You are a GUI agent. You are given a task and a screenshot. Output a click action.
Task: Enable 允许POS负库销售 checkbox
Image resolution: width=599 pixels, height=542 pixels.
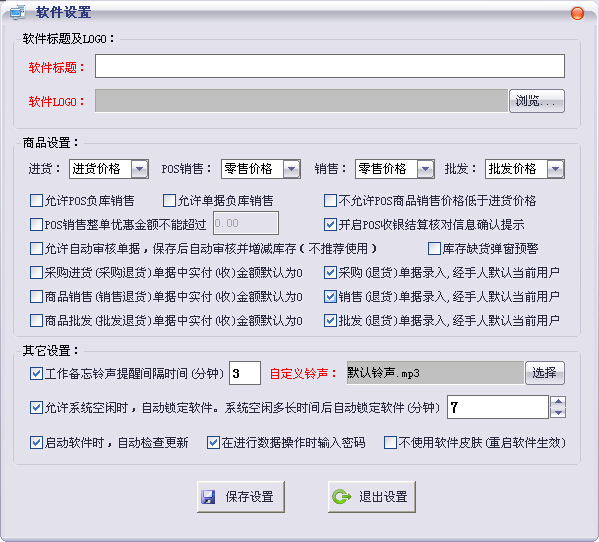(36, 201)
